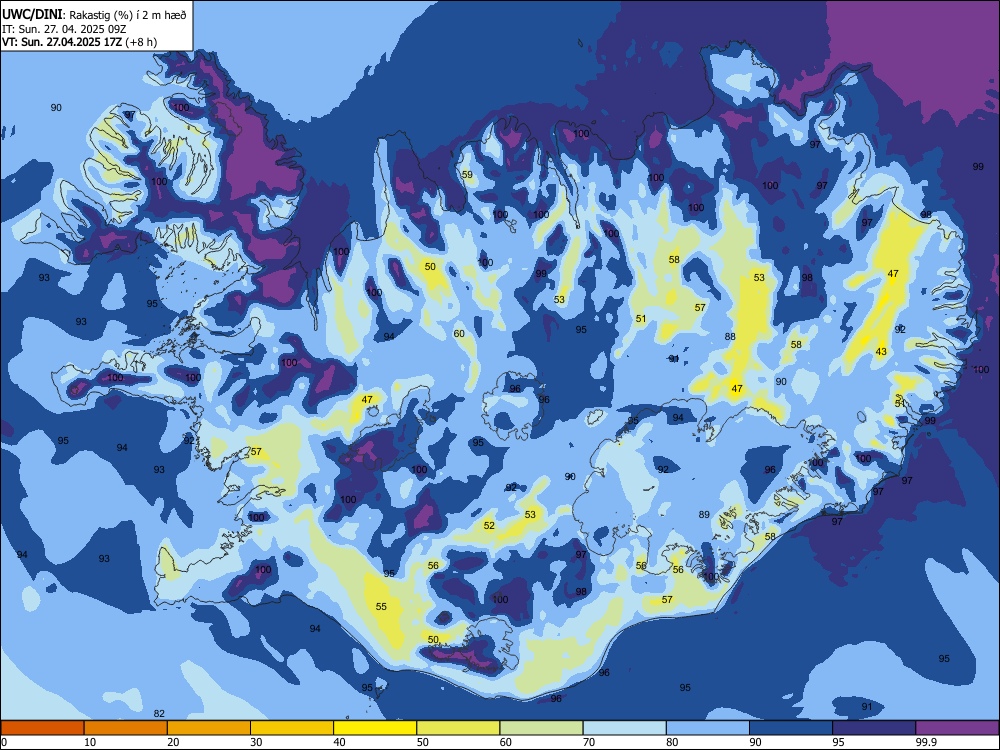This screenshot has width=1000, height=750.
Task: Click the humidity value 55 on the map
Action: pos(381,607)
